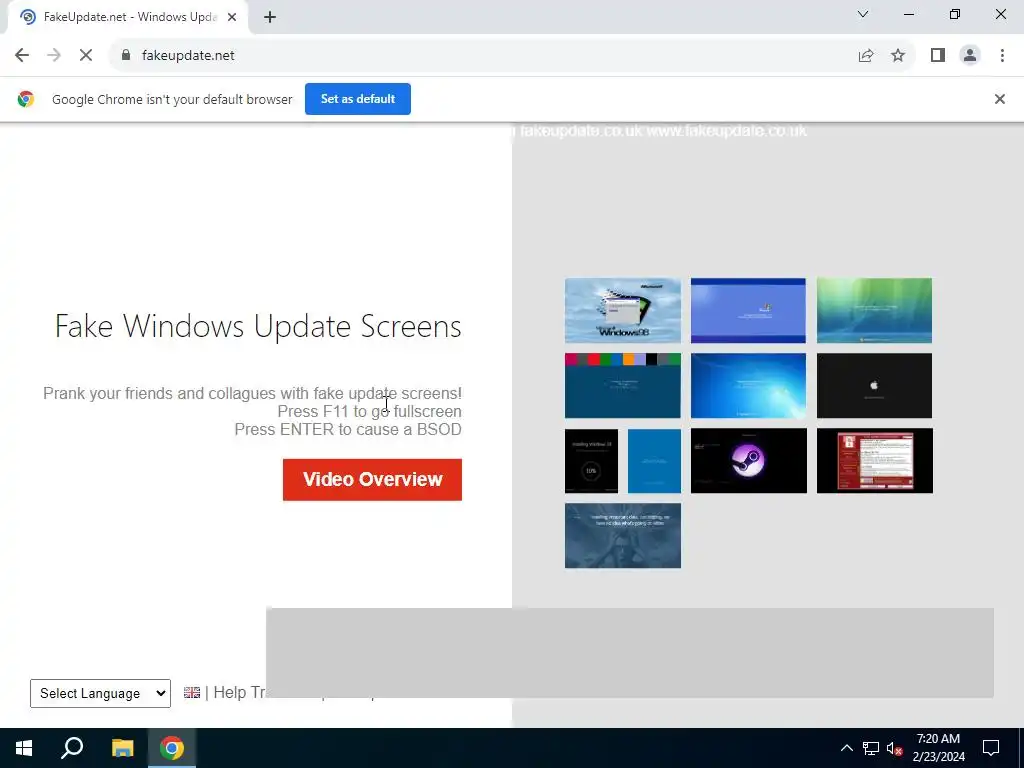Click the Press F11 to go fullscreen text
This screenshot has width=1024, height=768.
pyautogui.click(x=370, y=412)
